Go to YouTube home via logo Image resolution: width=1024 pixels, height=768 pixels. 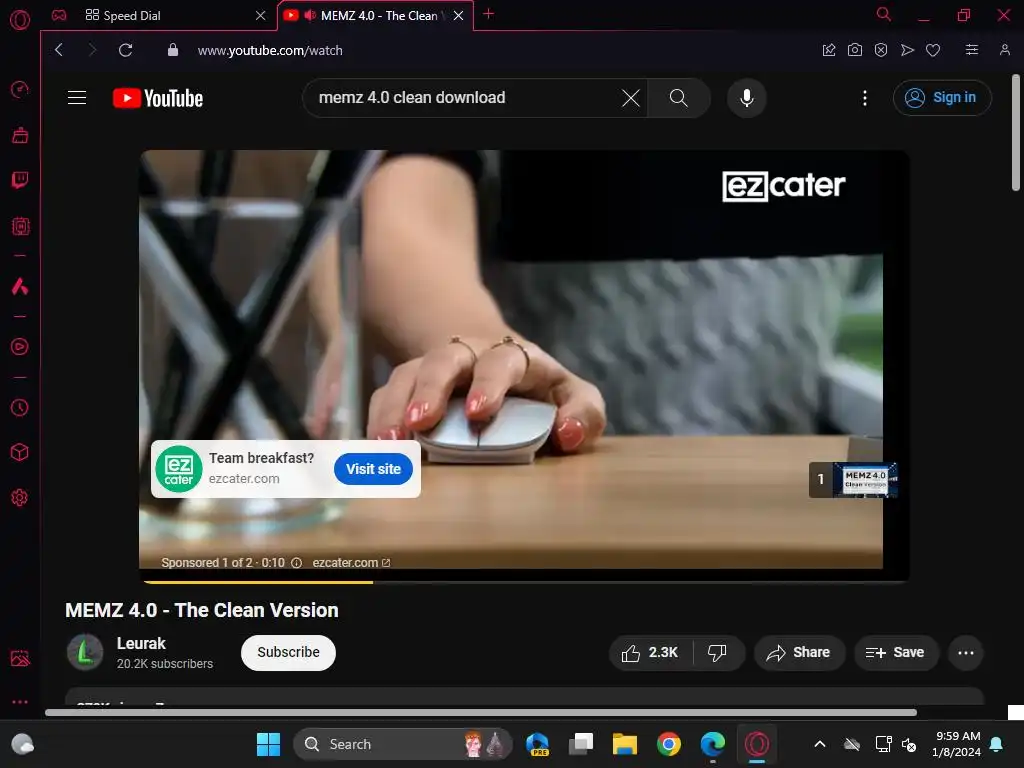pyautogui.click(x=158, y=99)
